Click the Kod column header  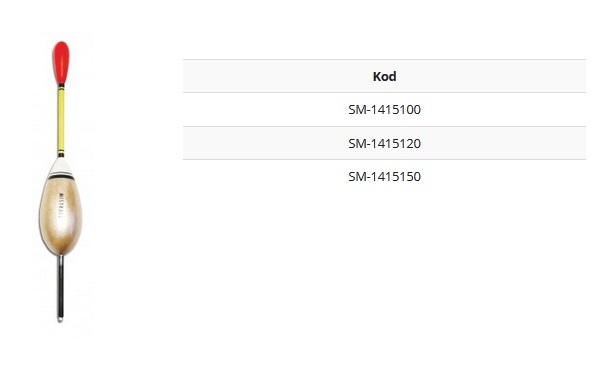pyautogui.click(x=384, y=77)
